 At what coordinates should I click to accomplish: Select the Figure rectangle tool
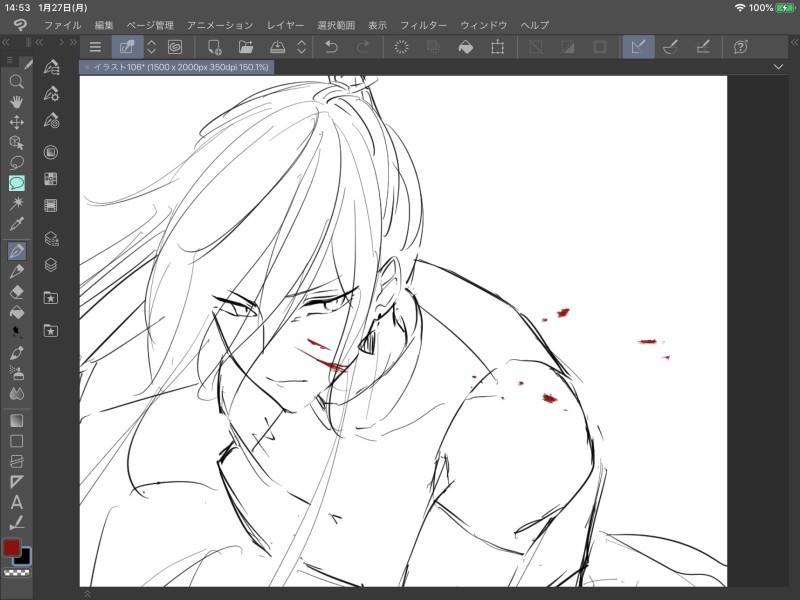(x=16, y=441)
